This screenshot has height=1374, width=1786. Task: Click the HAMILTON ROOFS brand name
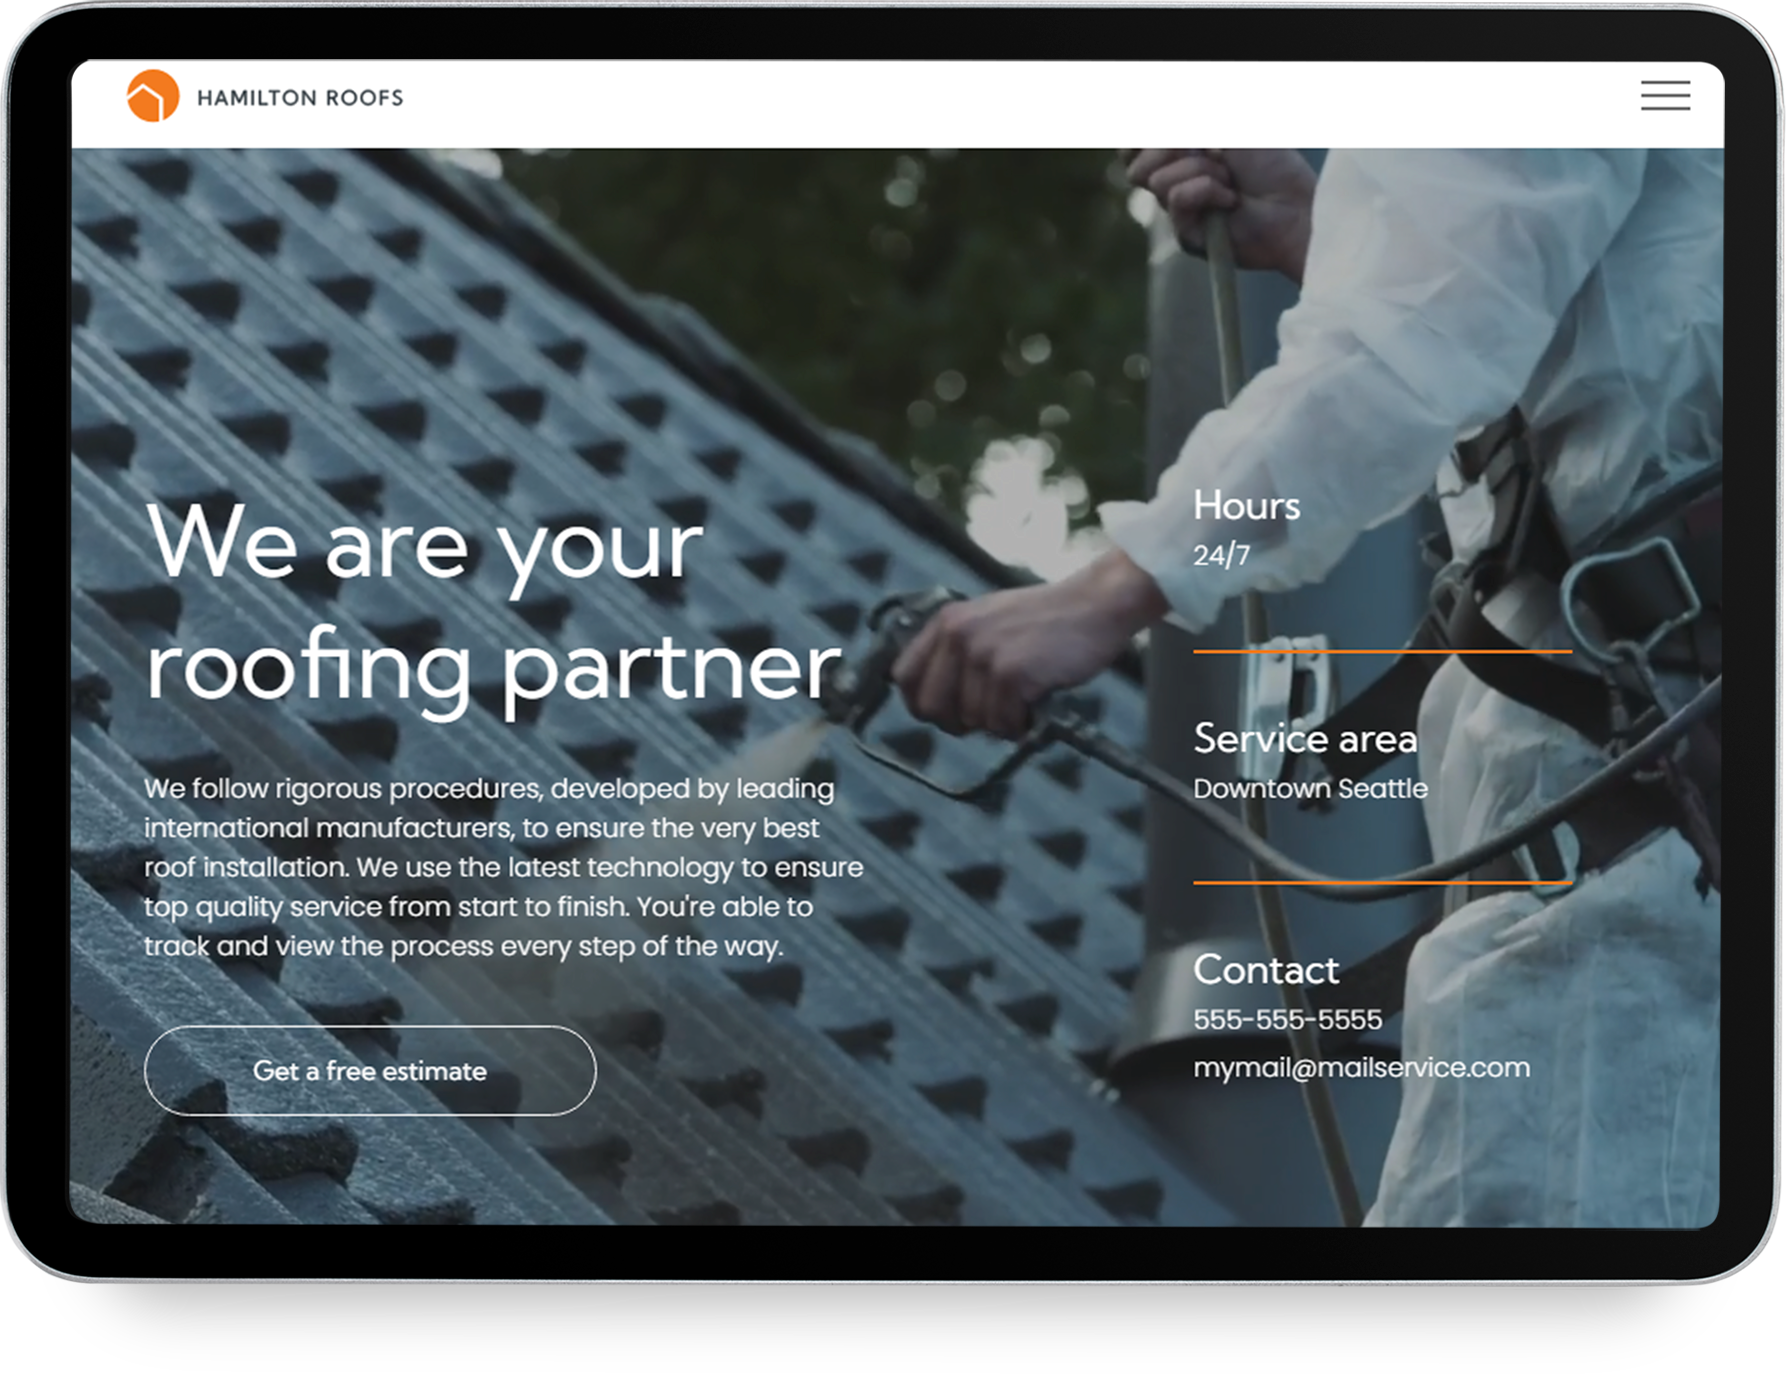point(300,98)
